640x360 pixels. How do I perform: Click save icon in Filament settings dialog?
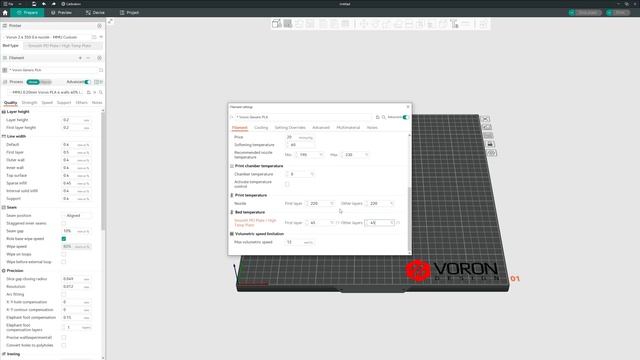(378, 117)
